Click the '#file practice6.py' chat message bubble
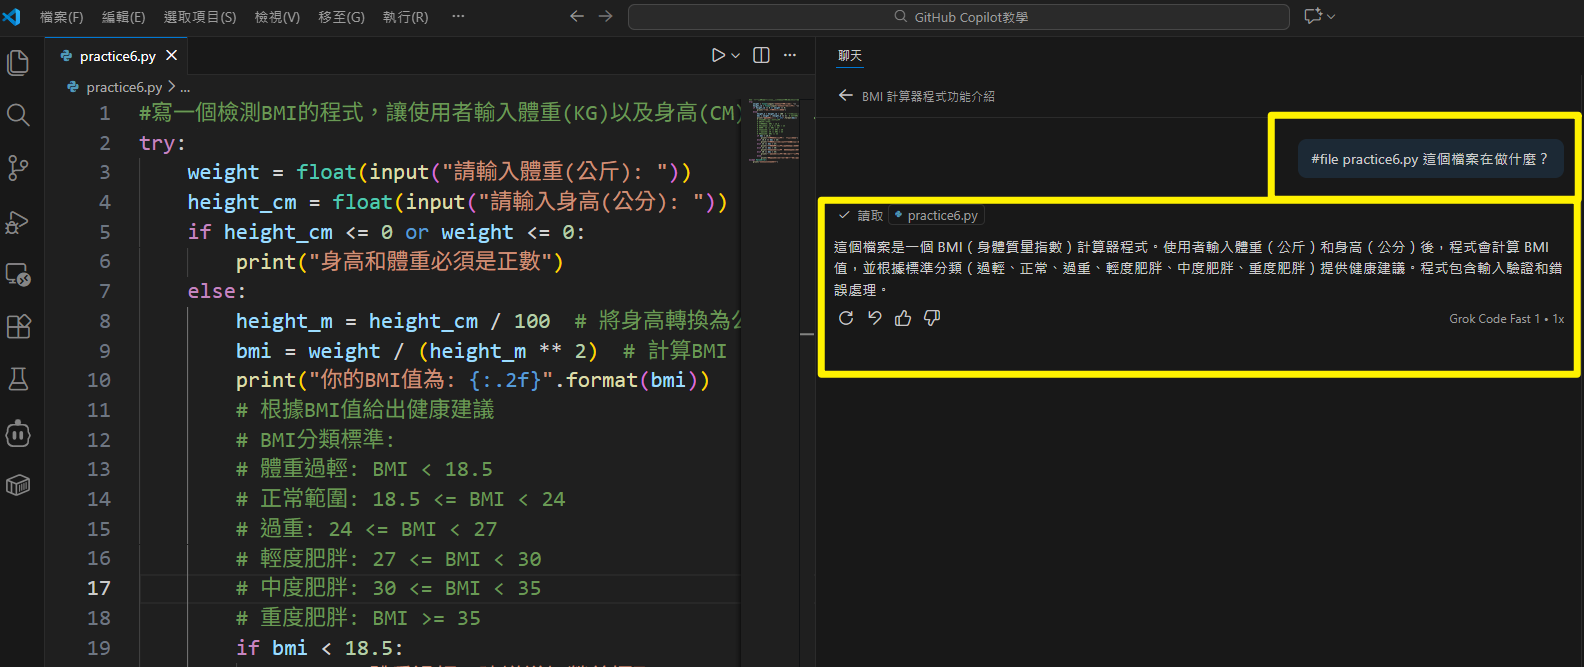Image resolution: width=1584 pixels, height=667 pixels. click(x=1430, y=159)
